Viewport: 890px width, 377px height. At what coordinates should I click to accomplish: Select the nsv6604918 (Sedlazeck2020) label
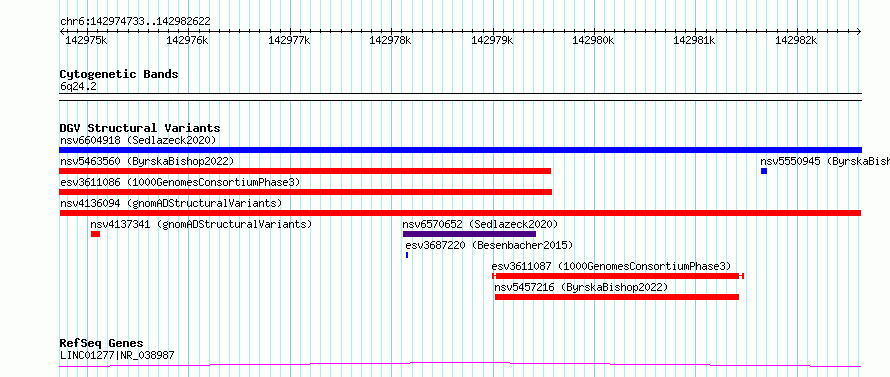[138, 140]
